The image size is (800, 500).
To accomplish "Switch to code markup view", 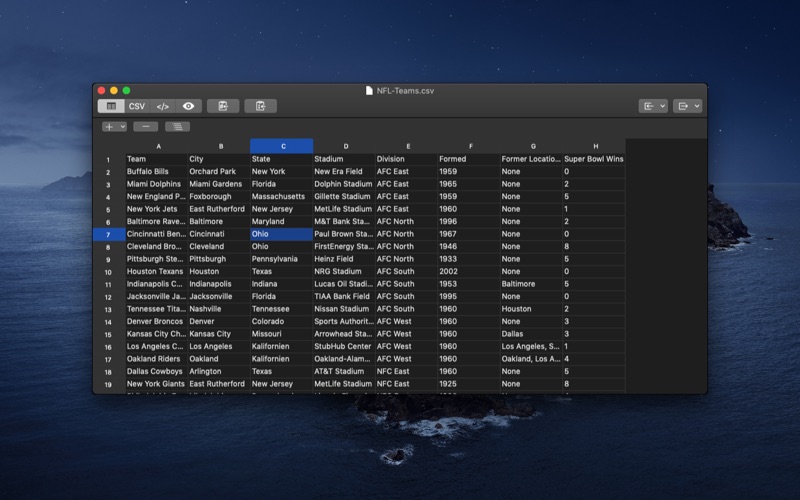I will (163, 106).
